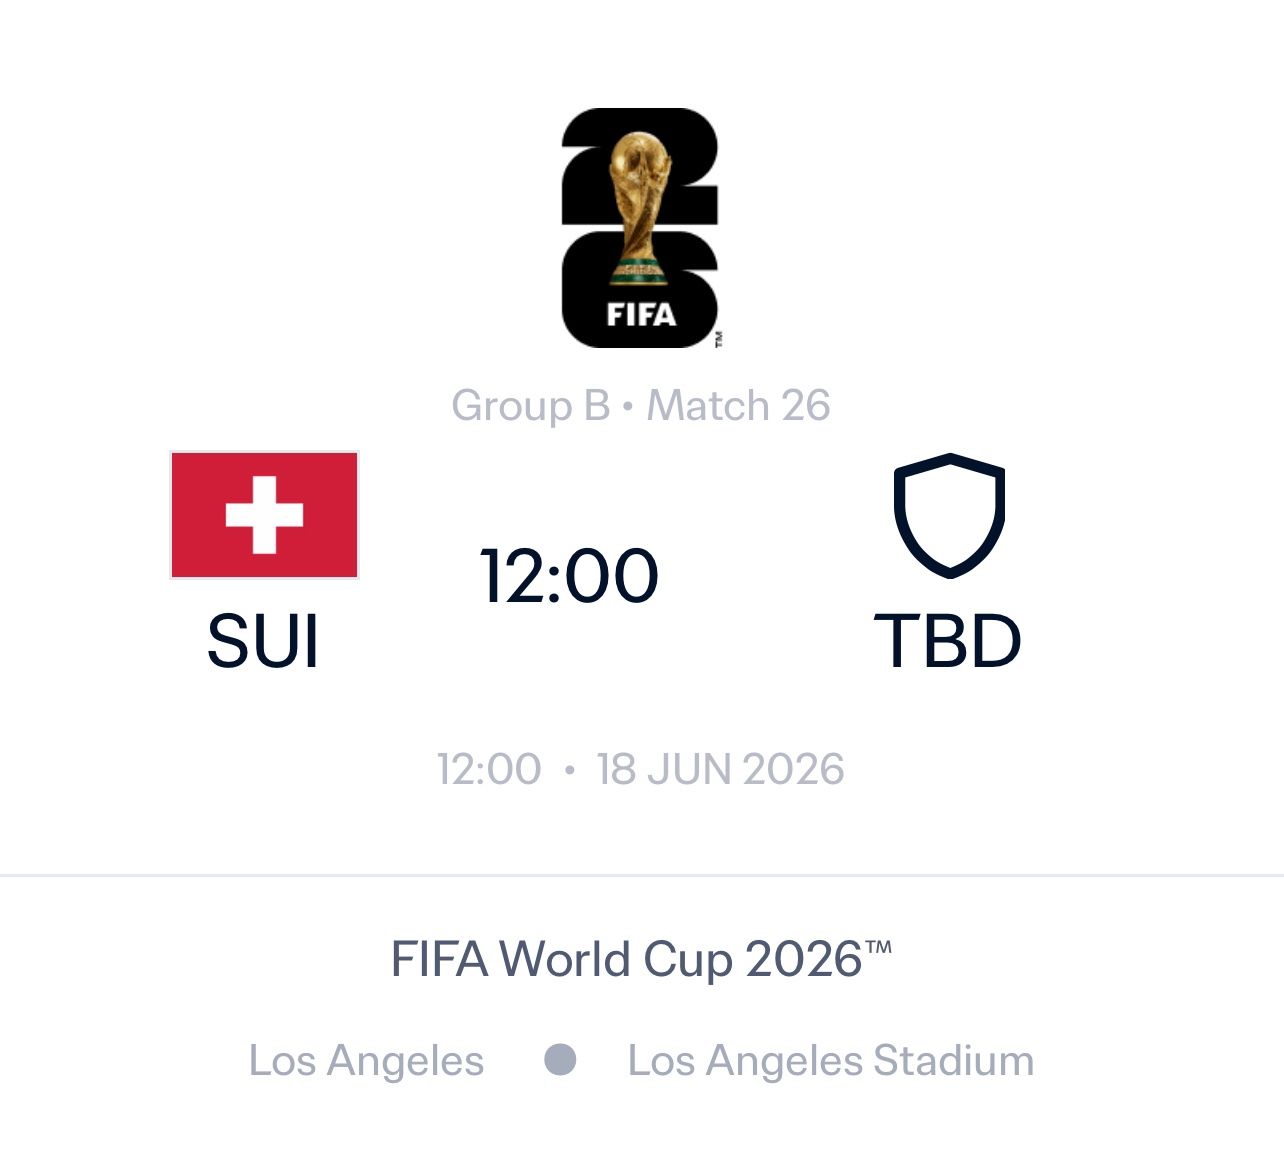Open the SUI team label

coord(263,641)
